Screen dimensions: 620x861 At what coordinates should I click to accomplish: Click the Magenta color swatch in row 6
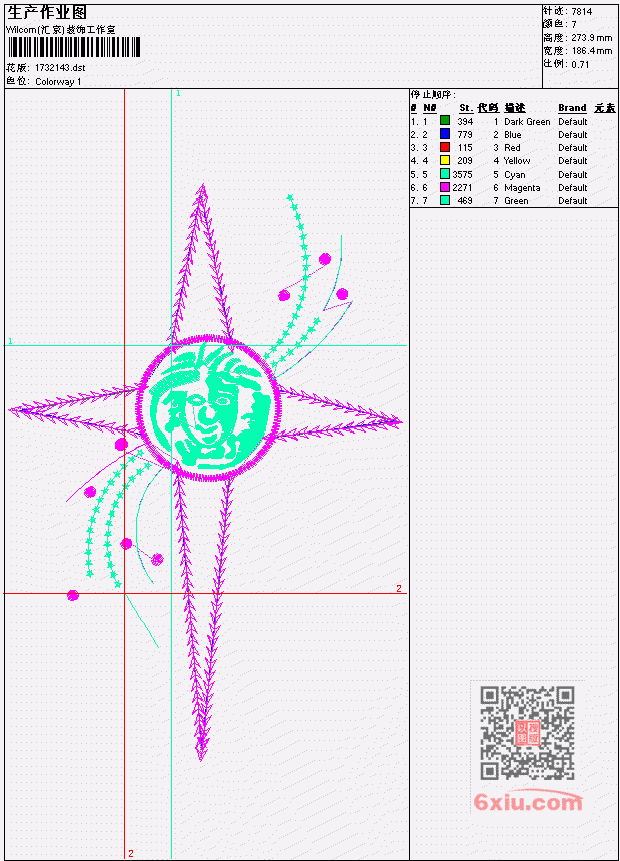click(x=445, y=187)
